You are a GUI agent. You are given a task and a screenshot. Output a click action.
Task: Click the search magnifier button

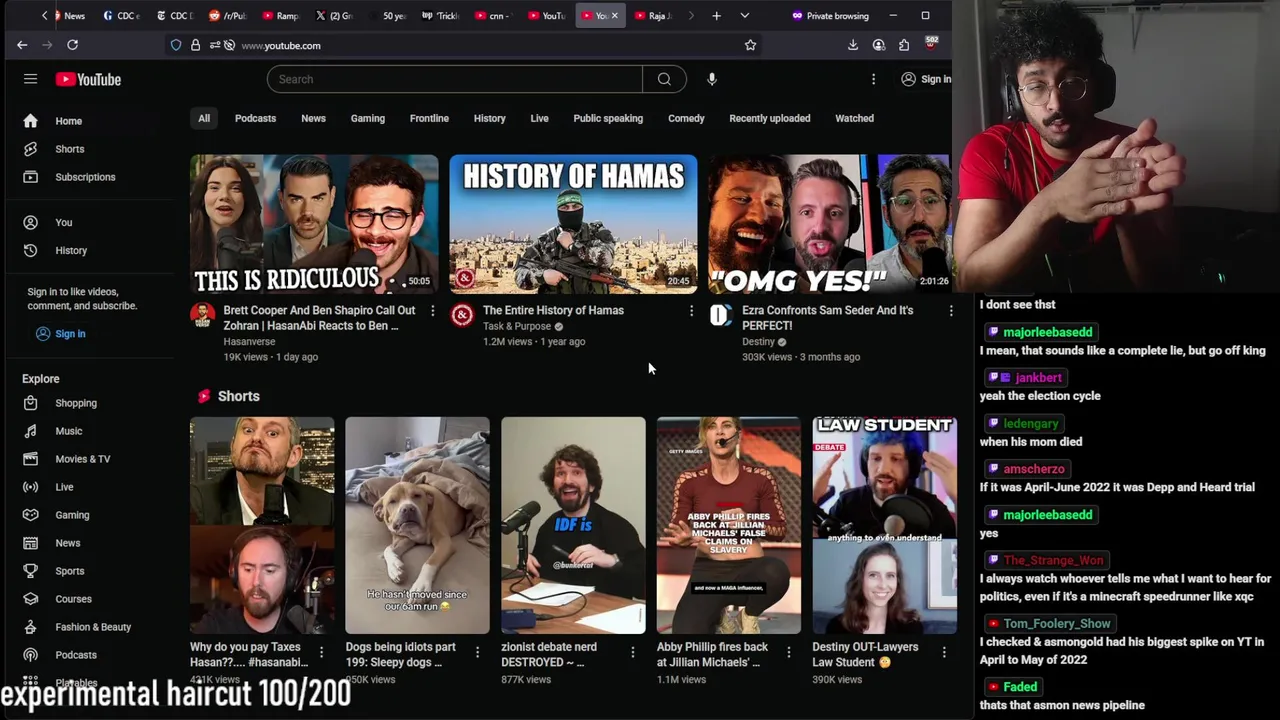pyautogui.click(x=664, y=79)
